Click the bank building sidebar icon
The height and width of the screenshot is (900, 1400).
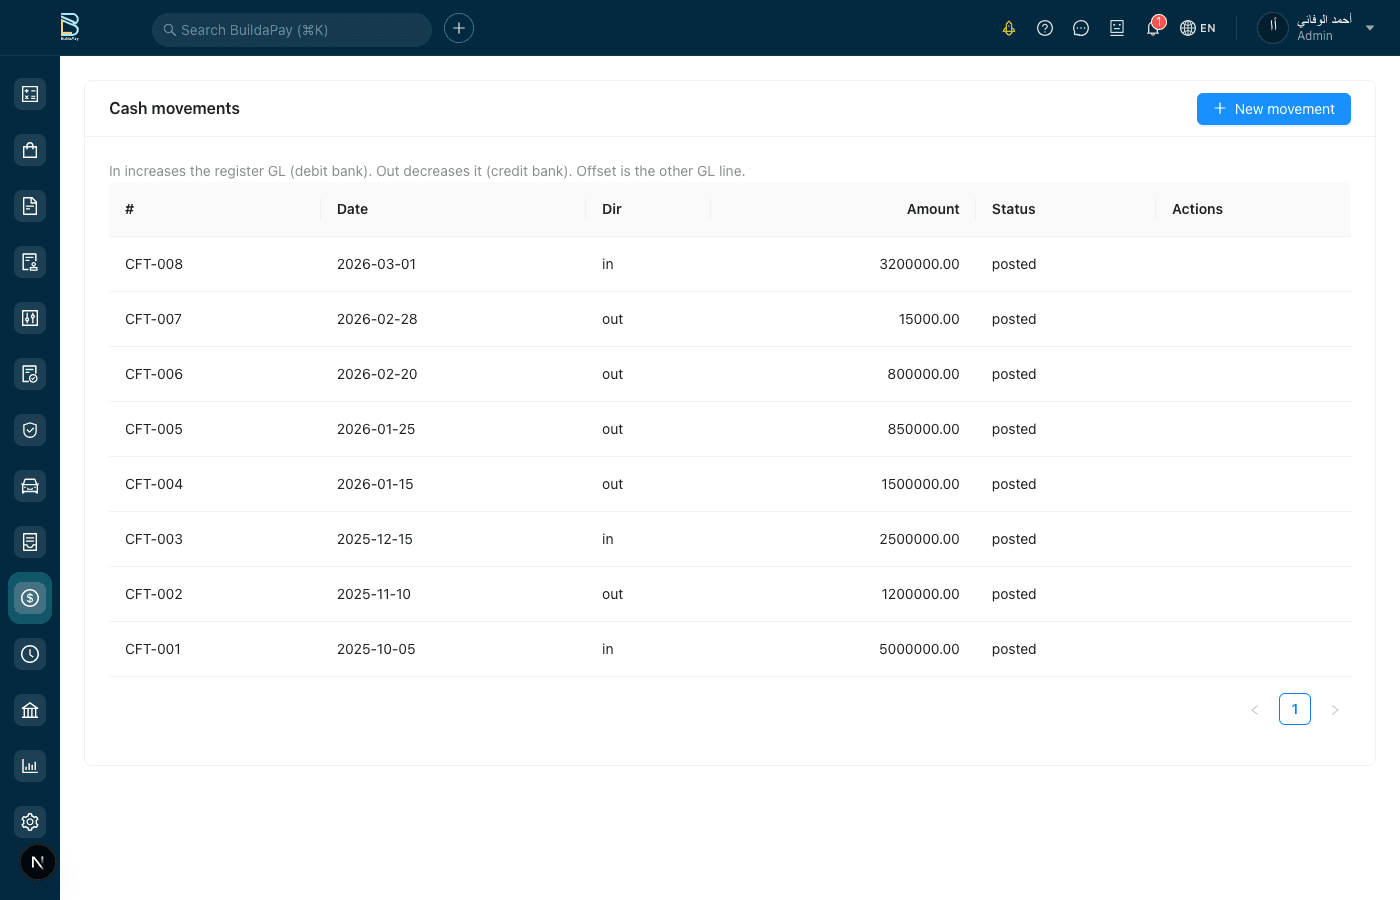30,710
